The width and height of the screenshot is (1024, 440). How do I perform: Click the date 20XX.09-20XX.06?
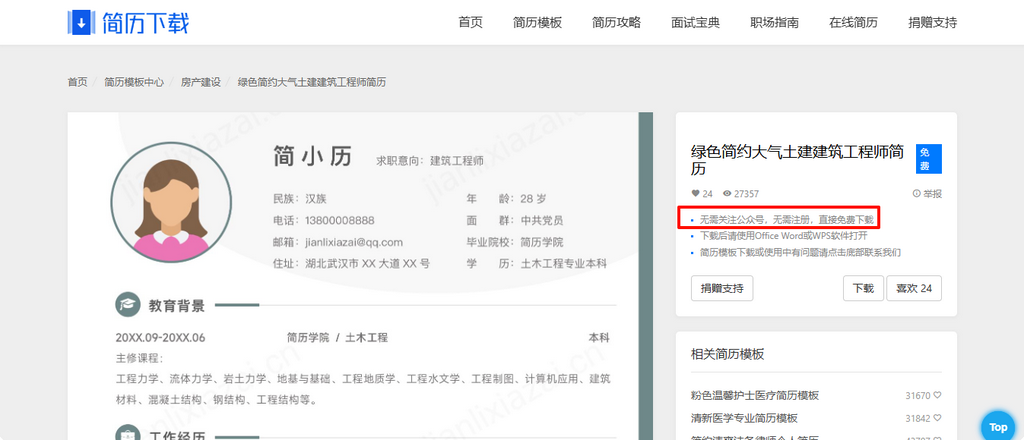tap(161, 338)
